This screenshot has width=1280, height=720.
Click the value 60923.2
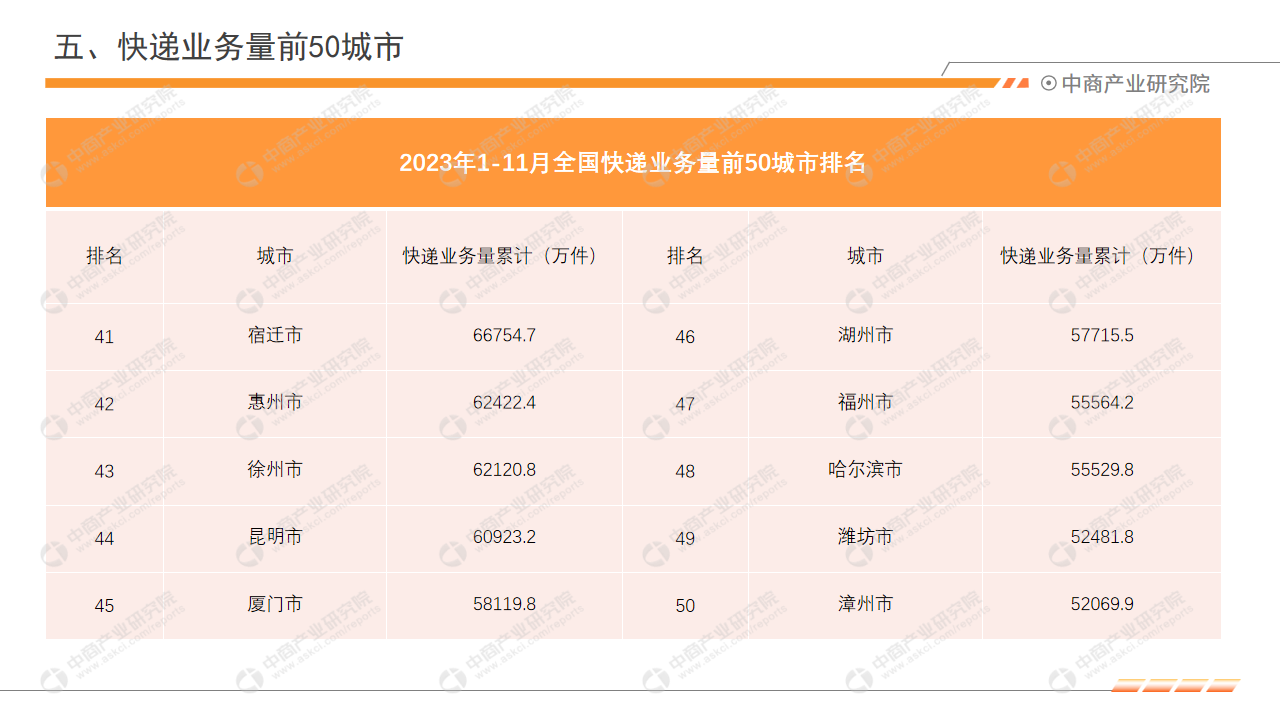coord(504,537)
